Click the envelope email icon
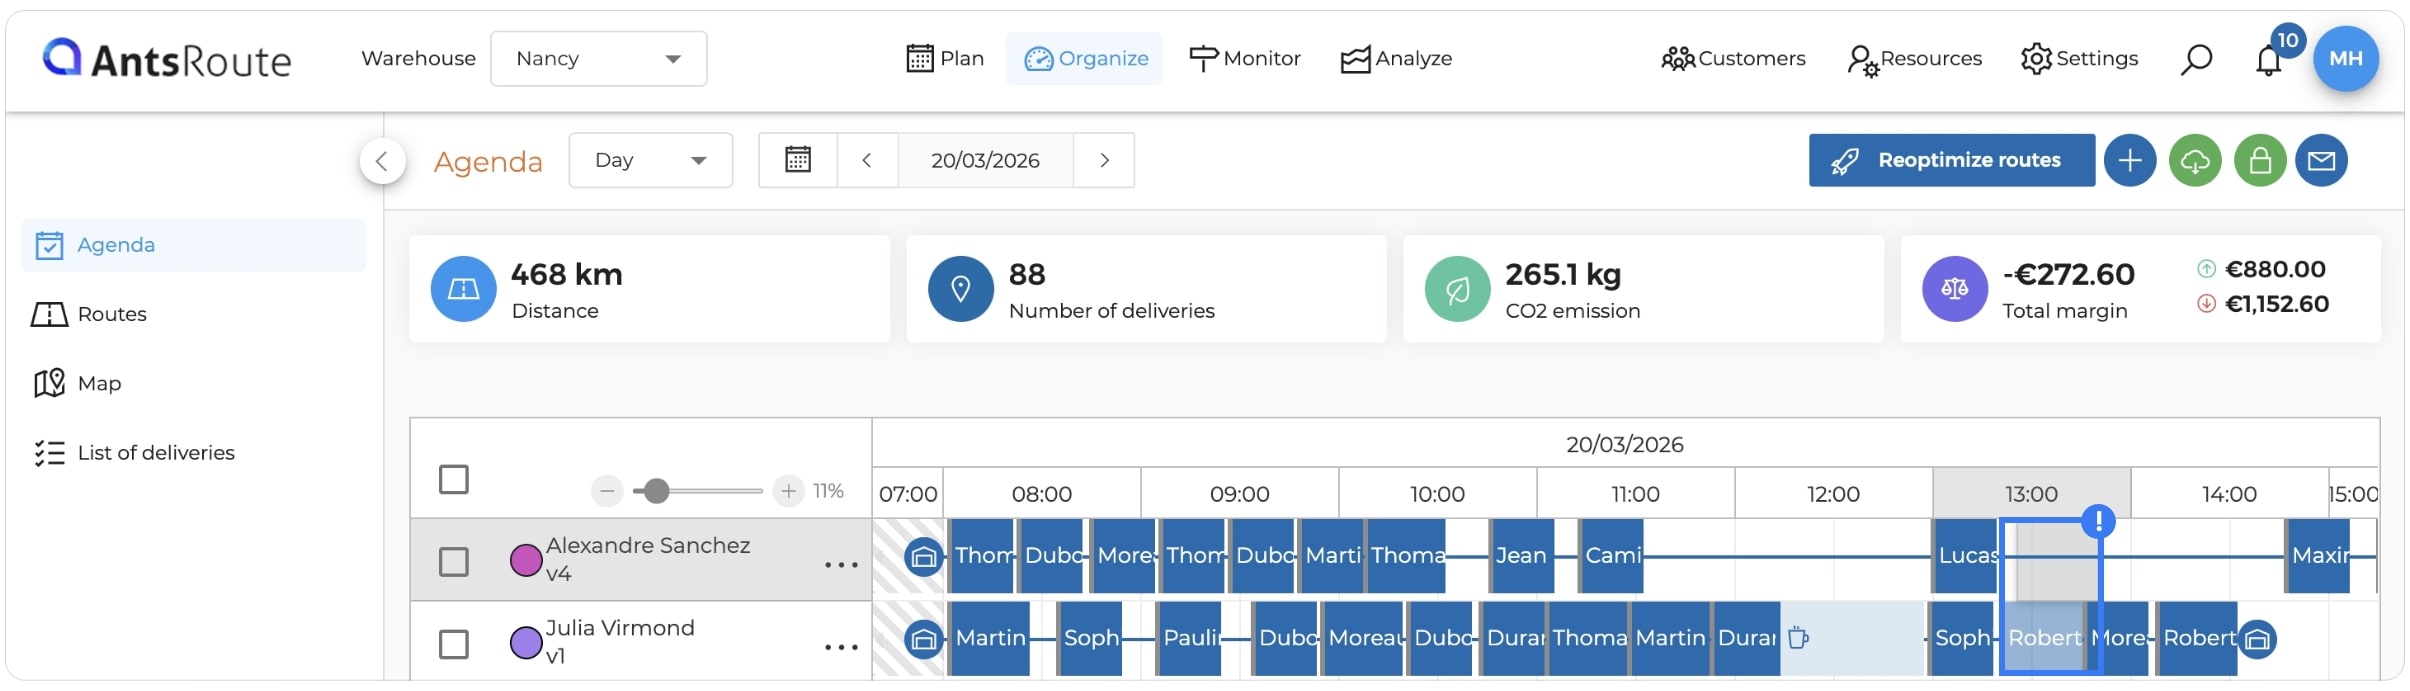Viewport: 2410px width, 691px height. (2321, 160)
